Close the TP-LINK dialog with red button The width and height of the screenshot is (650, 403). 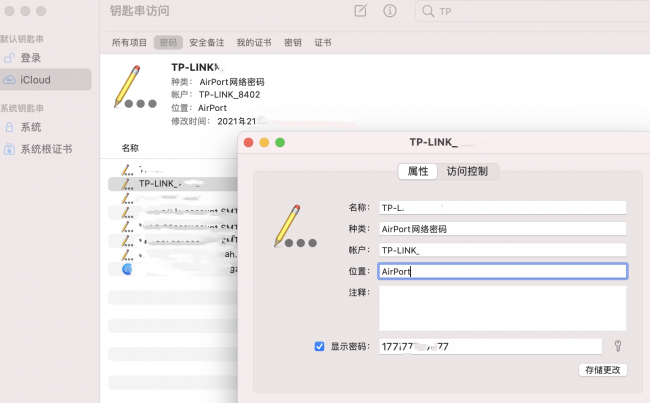[x=249, y=143]
